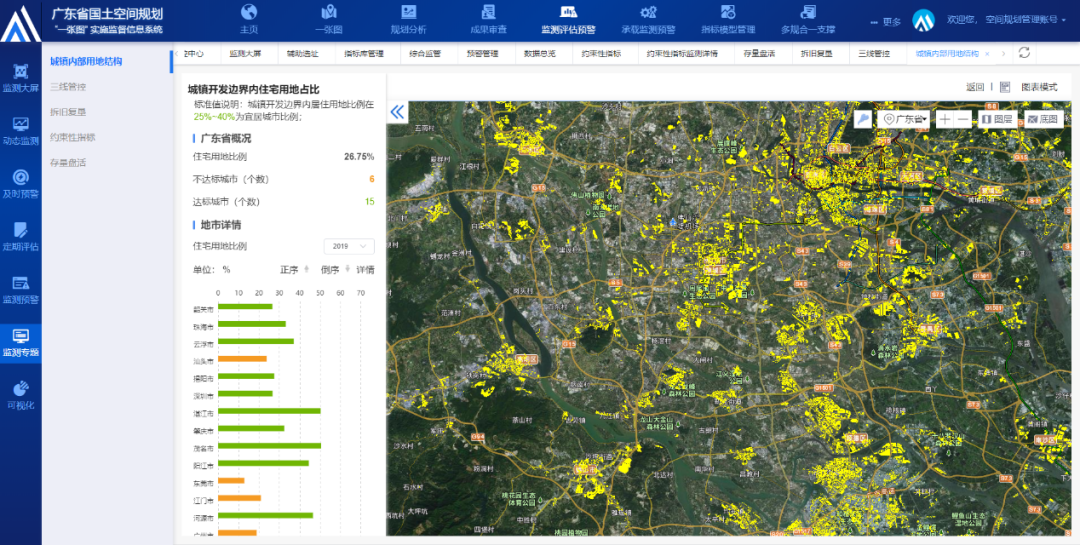This screenshot has height=545, width=1080.
Task: Switch to the 数据总览 tab
Action: click(539, 54)
